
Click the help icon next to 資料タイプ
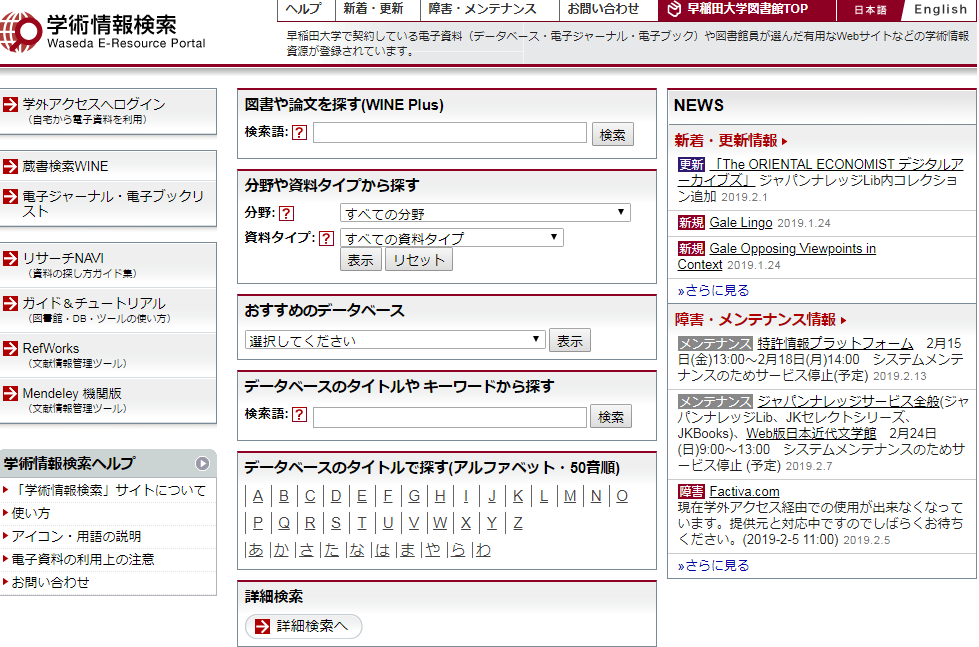(326, 238)
